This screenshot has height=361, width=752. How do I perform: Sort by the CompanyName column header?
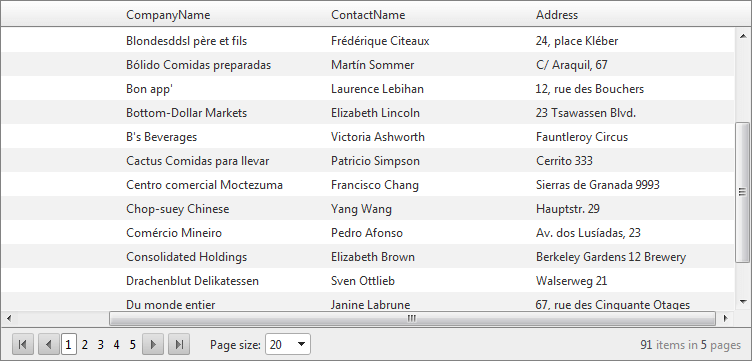168,15
